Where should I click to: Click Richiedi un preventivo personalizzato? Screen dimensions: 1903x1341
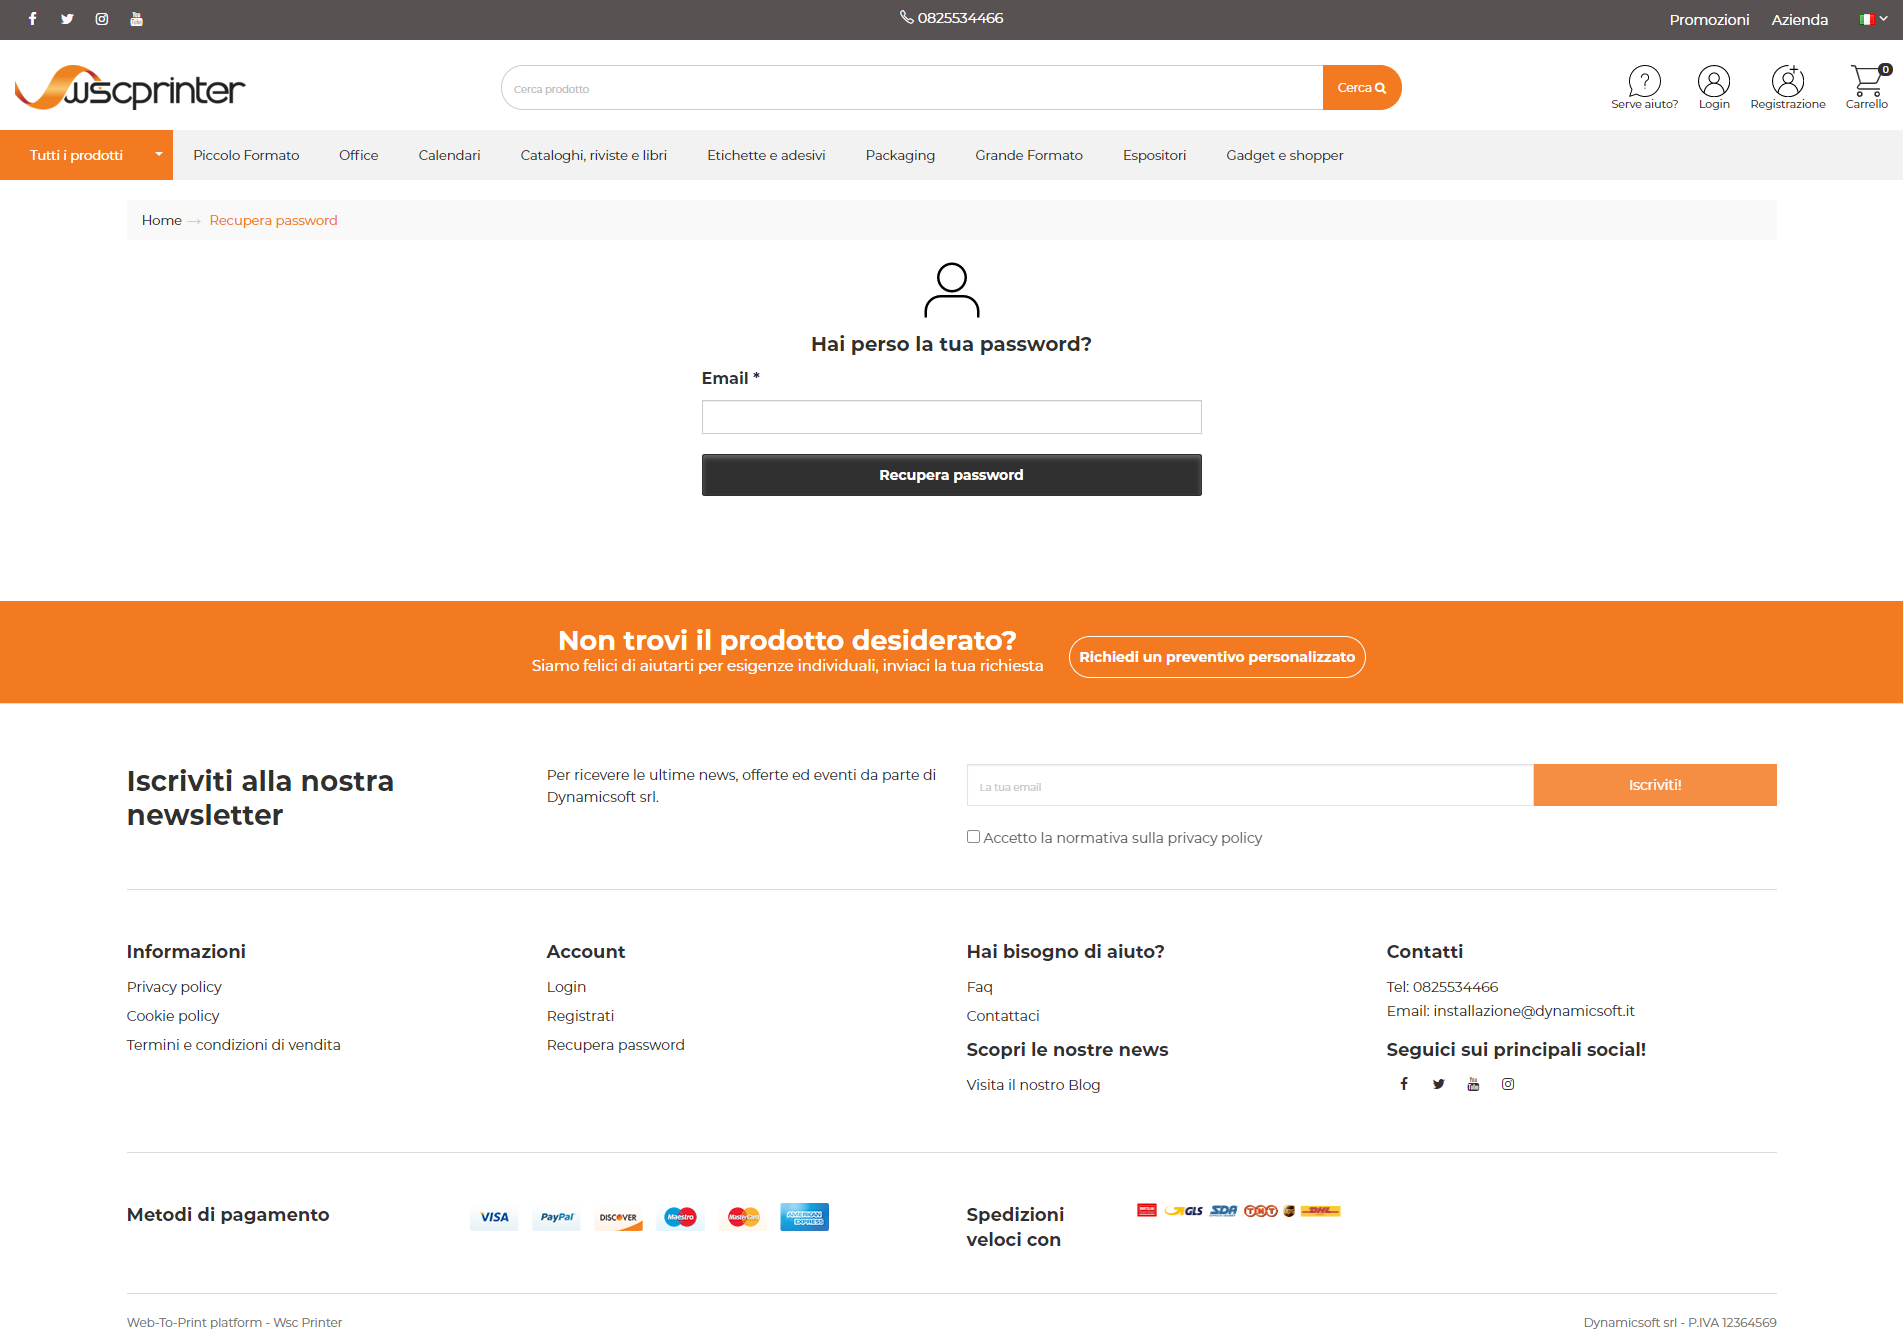coord(1216,657)
